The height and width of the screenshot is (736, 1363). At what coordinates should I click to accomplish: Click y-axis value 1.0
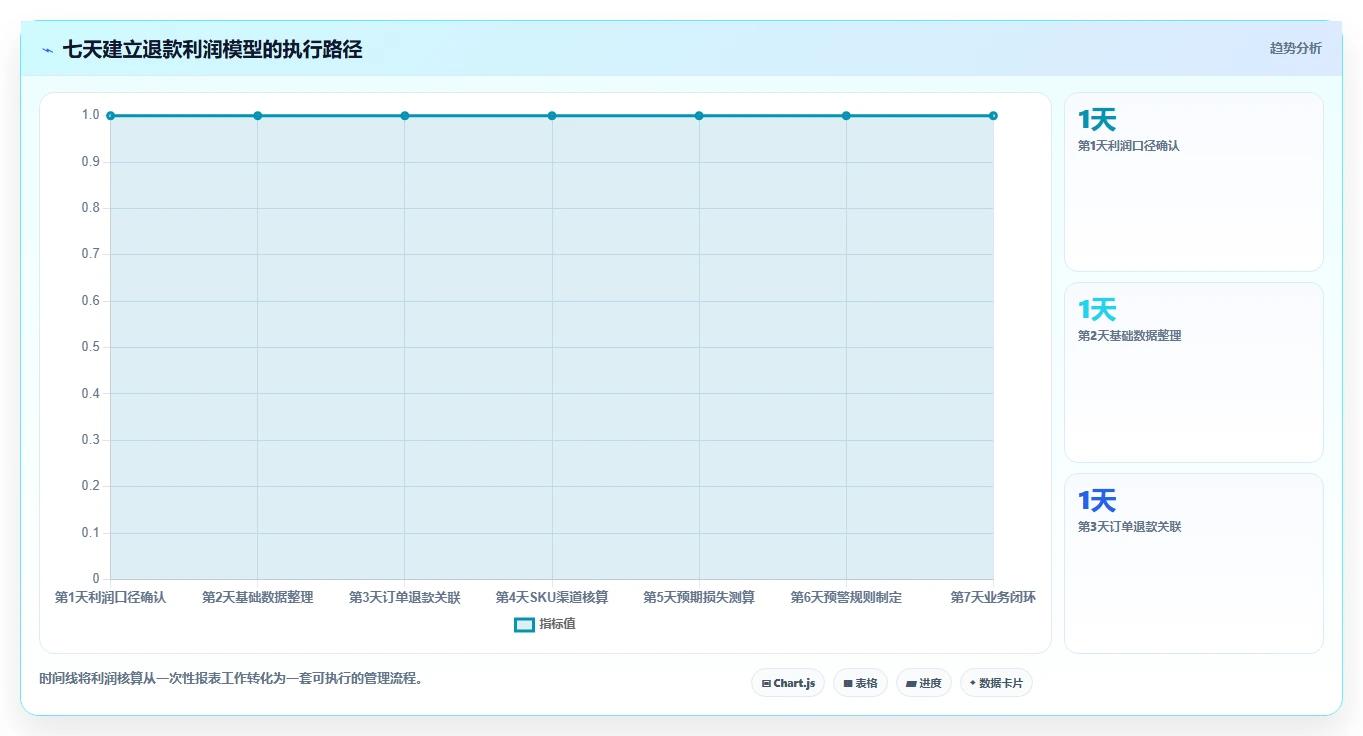(x=91, y=115)
